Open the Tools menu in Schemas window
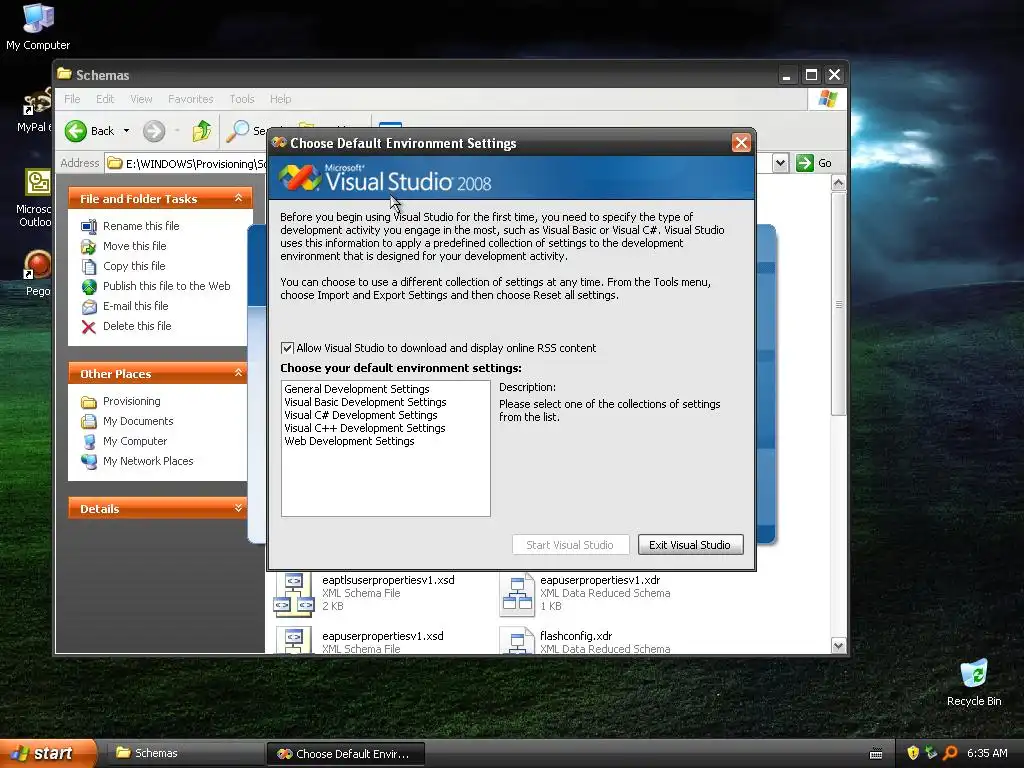The height and width of the screenshot is (768, 1024). 242,99
